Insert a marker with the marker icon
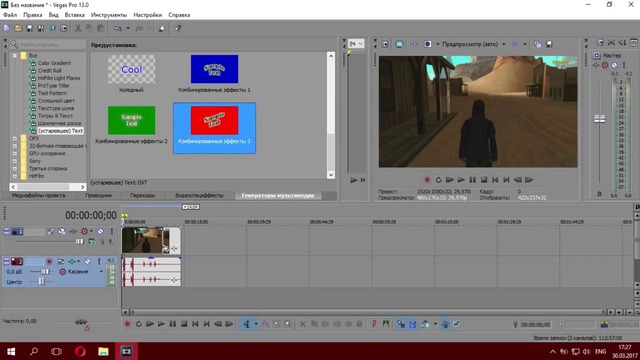The width and height of the screenshot is (640, 360). (374, 324)
